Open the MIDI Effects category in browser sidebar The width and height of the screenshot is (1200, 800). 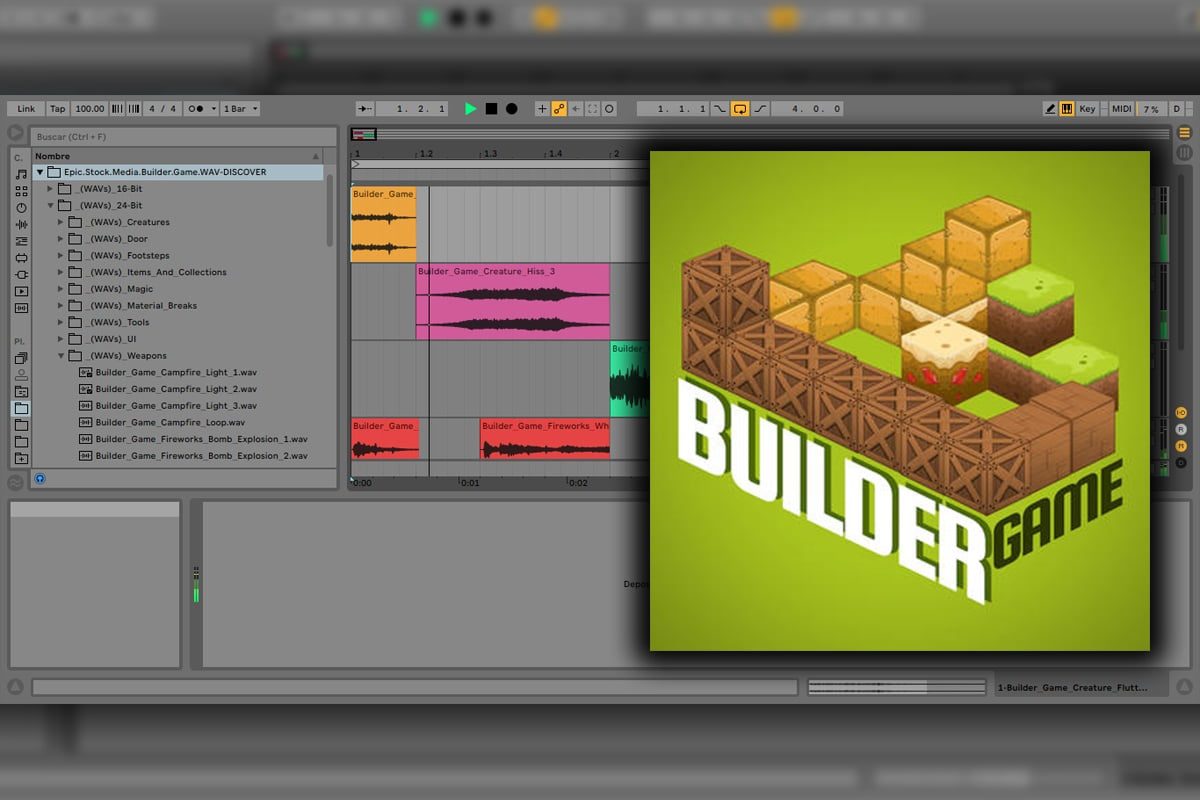tap(21, 241)
